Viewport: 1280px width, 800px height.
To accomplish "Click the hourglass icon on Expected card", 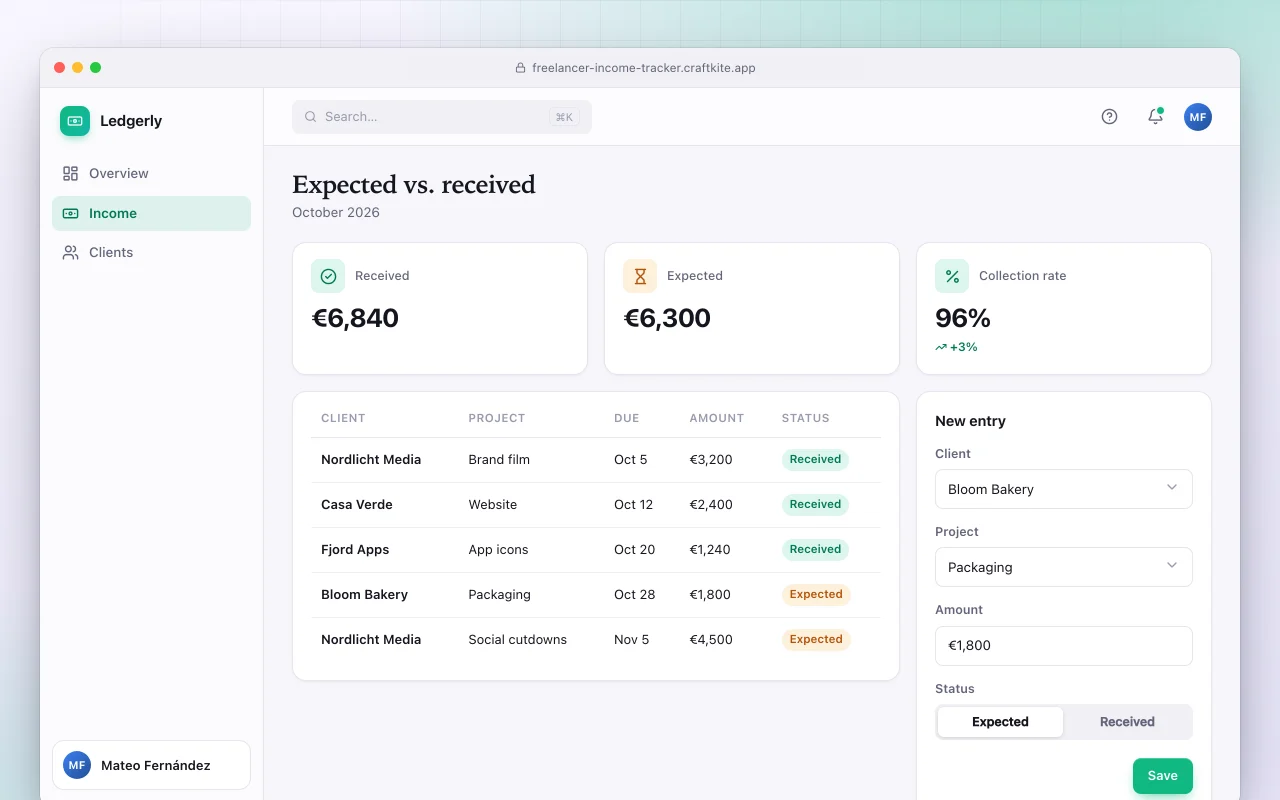I will pyautogui.click(x=640, y=276).
